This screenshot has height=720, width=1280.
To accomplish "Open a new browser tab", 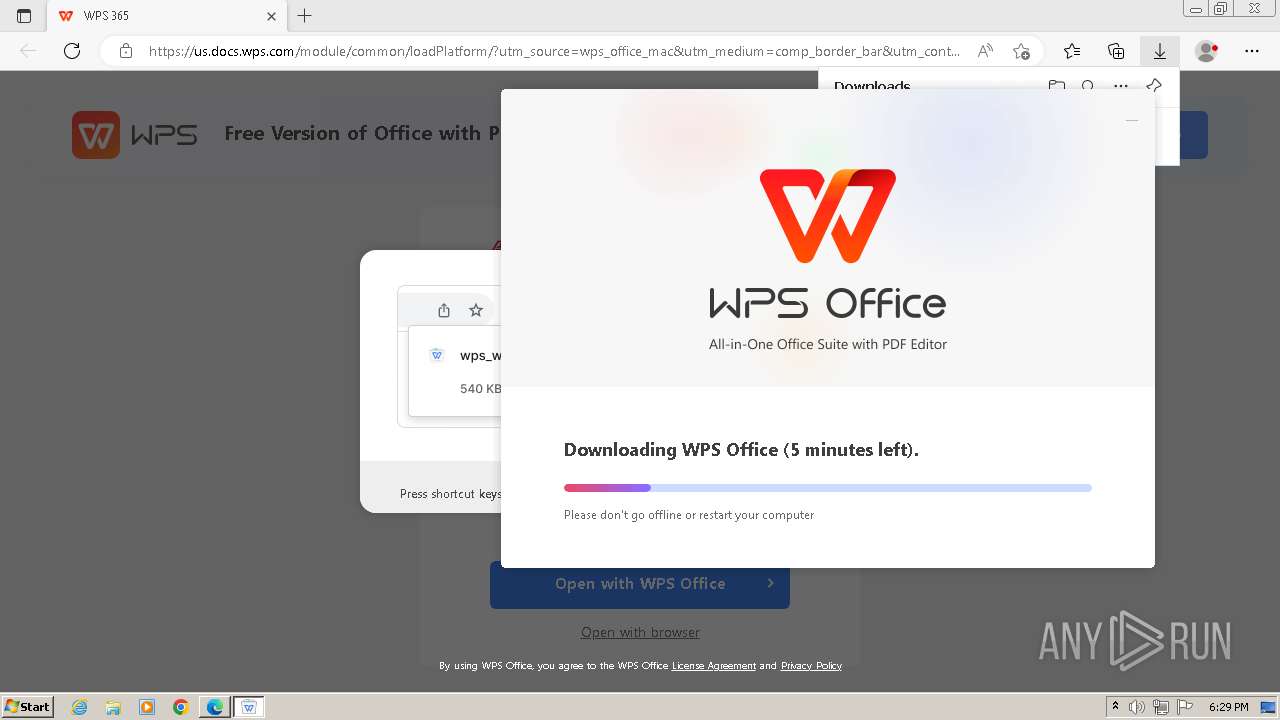I will click(305, 16).
